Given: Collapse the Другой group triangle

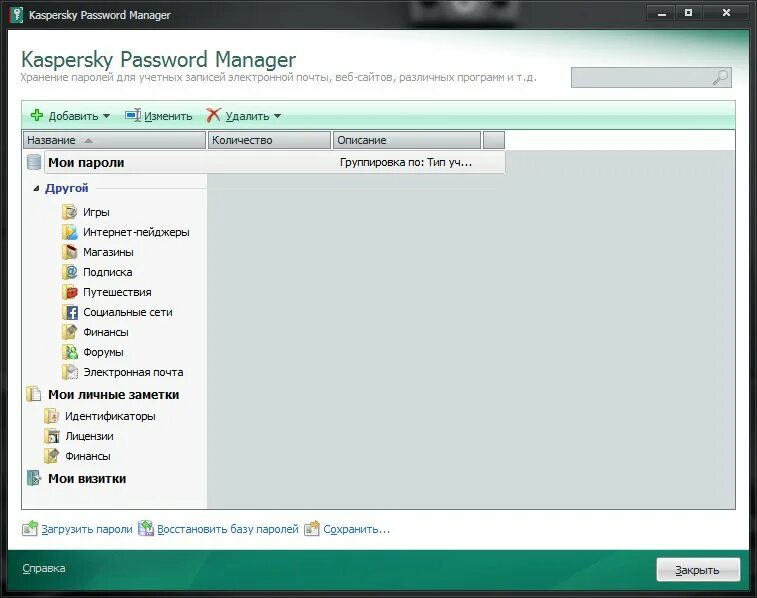Looking at the screenshot, I should 36,188.
